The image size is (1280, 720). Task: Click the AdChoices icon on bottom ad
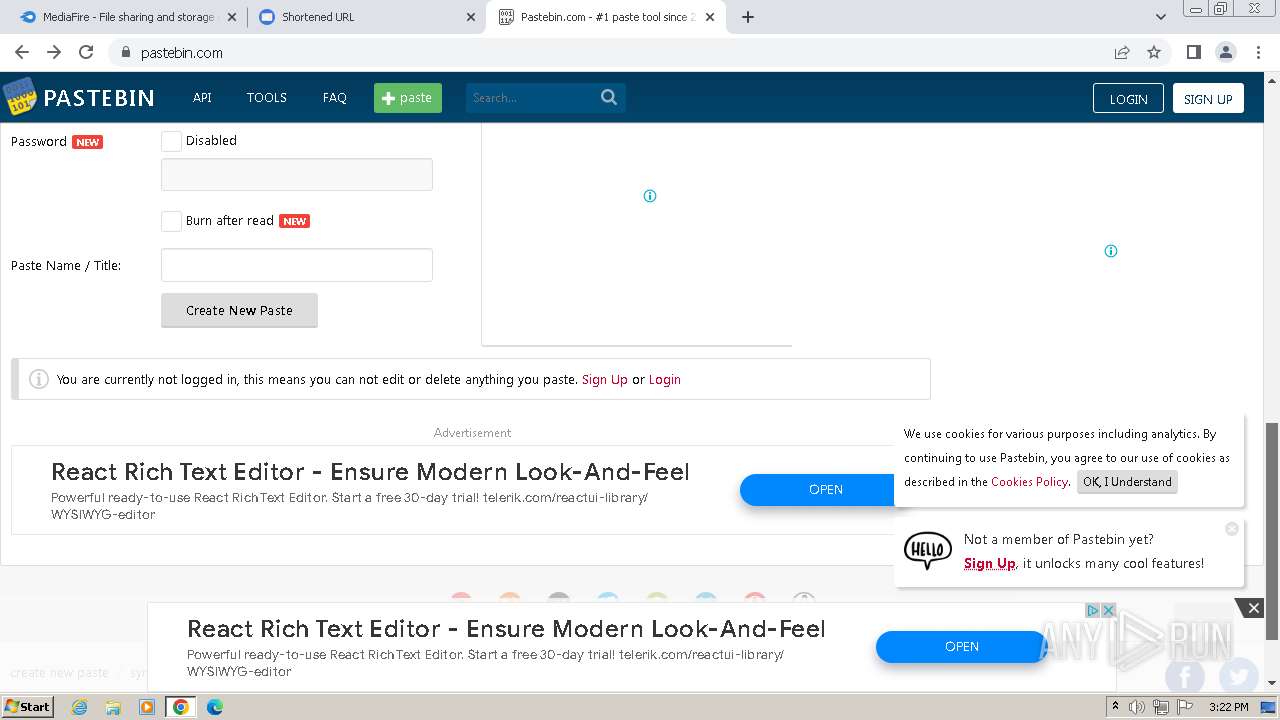pyautogui.click(x=1094, y=610)
